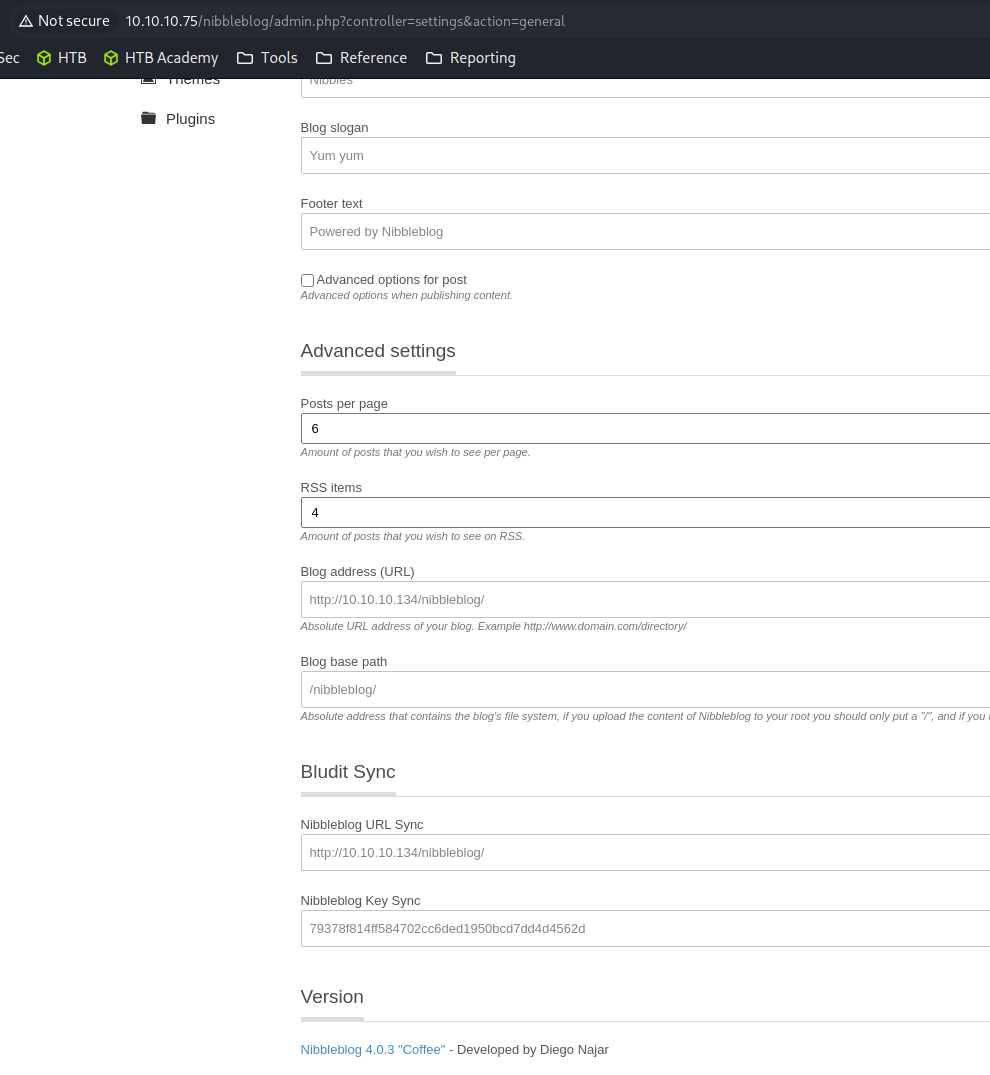Click the RSS items field
The image size is (990, 1075).
pos(645,513)
